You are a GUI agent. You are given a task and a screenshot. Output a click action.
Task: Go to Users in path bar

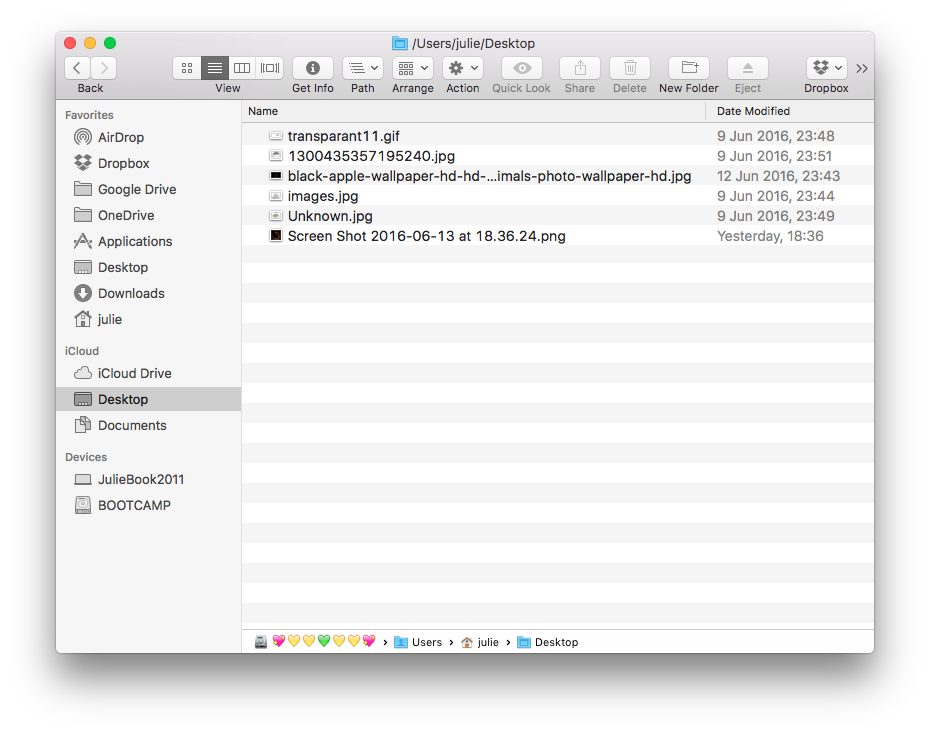418,642
